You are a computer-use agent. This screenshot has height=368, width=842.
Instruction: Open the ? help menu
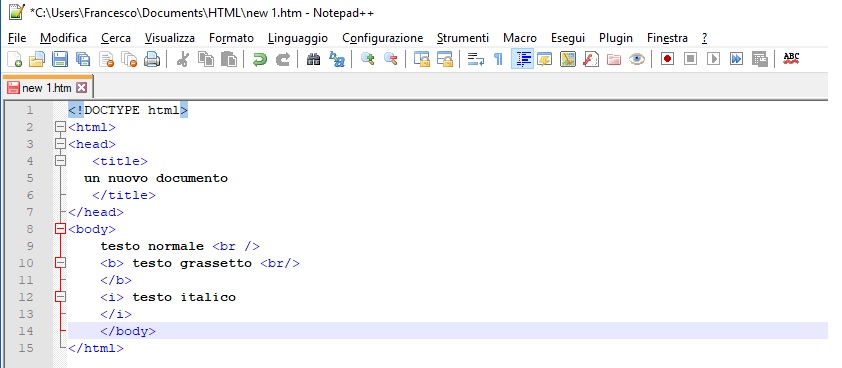pos(705,38)
